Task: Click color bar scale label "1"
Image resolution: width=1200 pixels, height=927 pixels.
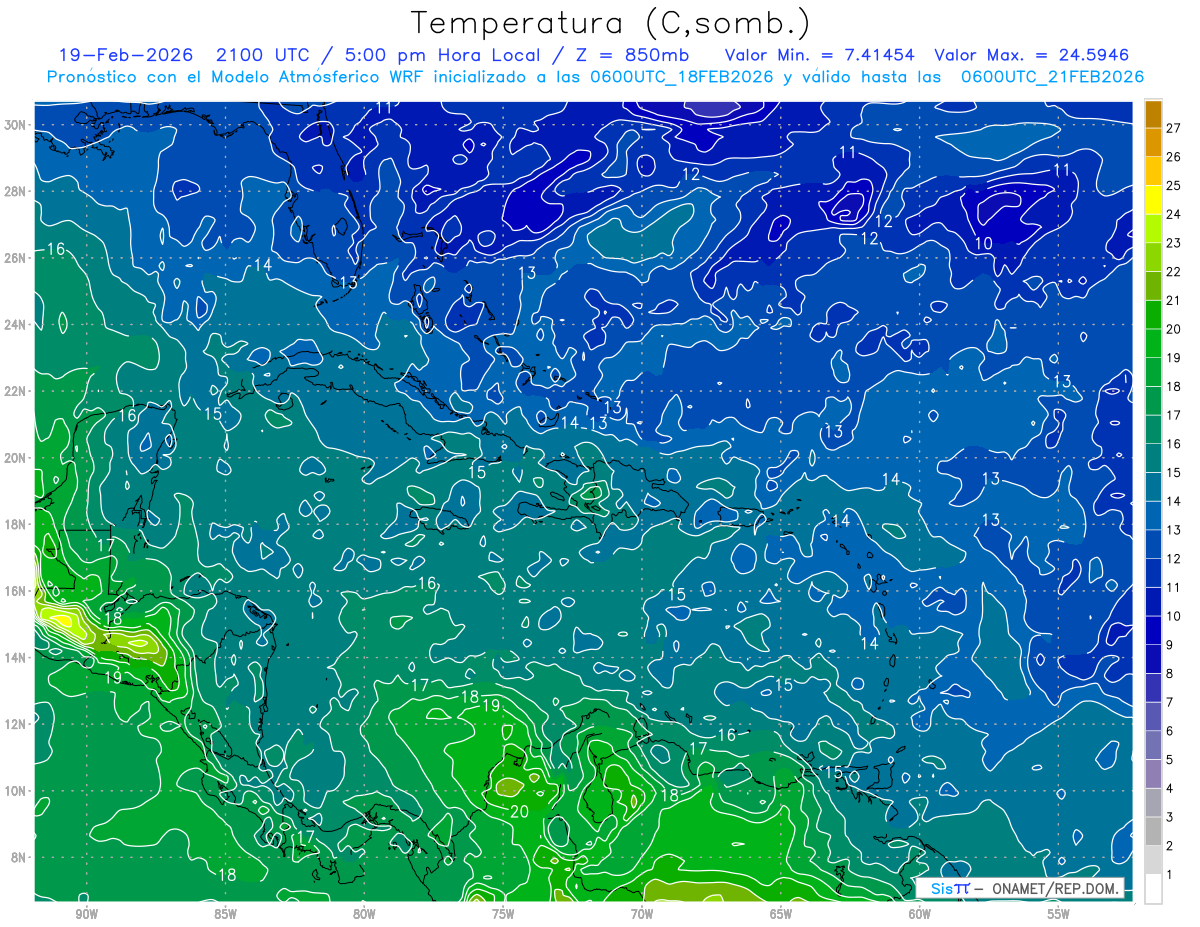Action: [1170, 875]
